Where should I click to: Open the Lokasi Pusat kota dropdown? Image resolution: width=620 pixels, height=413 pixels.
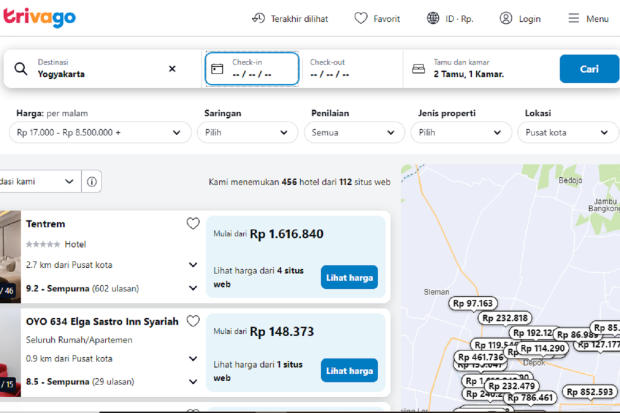pos(568,133)
